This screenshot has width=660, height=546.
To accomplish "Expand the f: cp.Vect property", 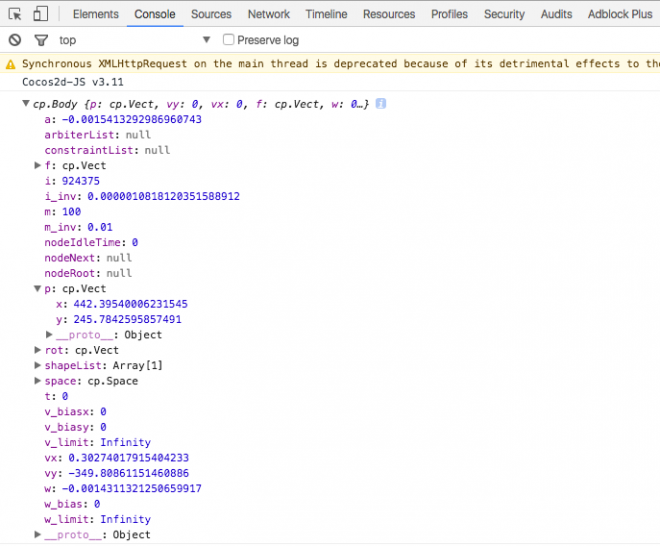I will pos(38,166).
